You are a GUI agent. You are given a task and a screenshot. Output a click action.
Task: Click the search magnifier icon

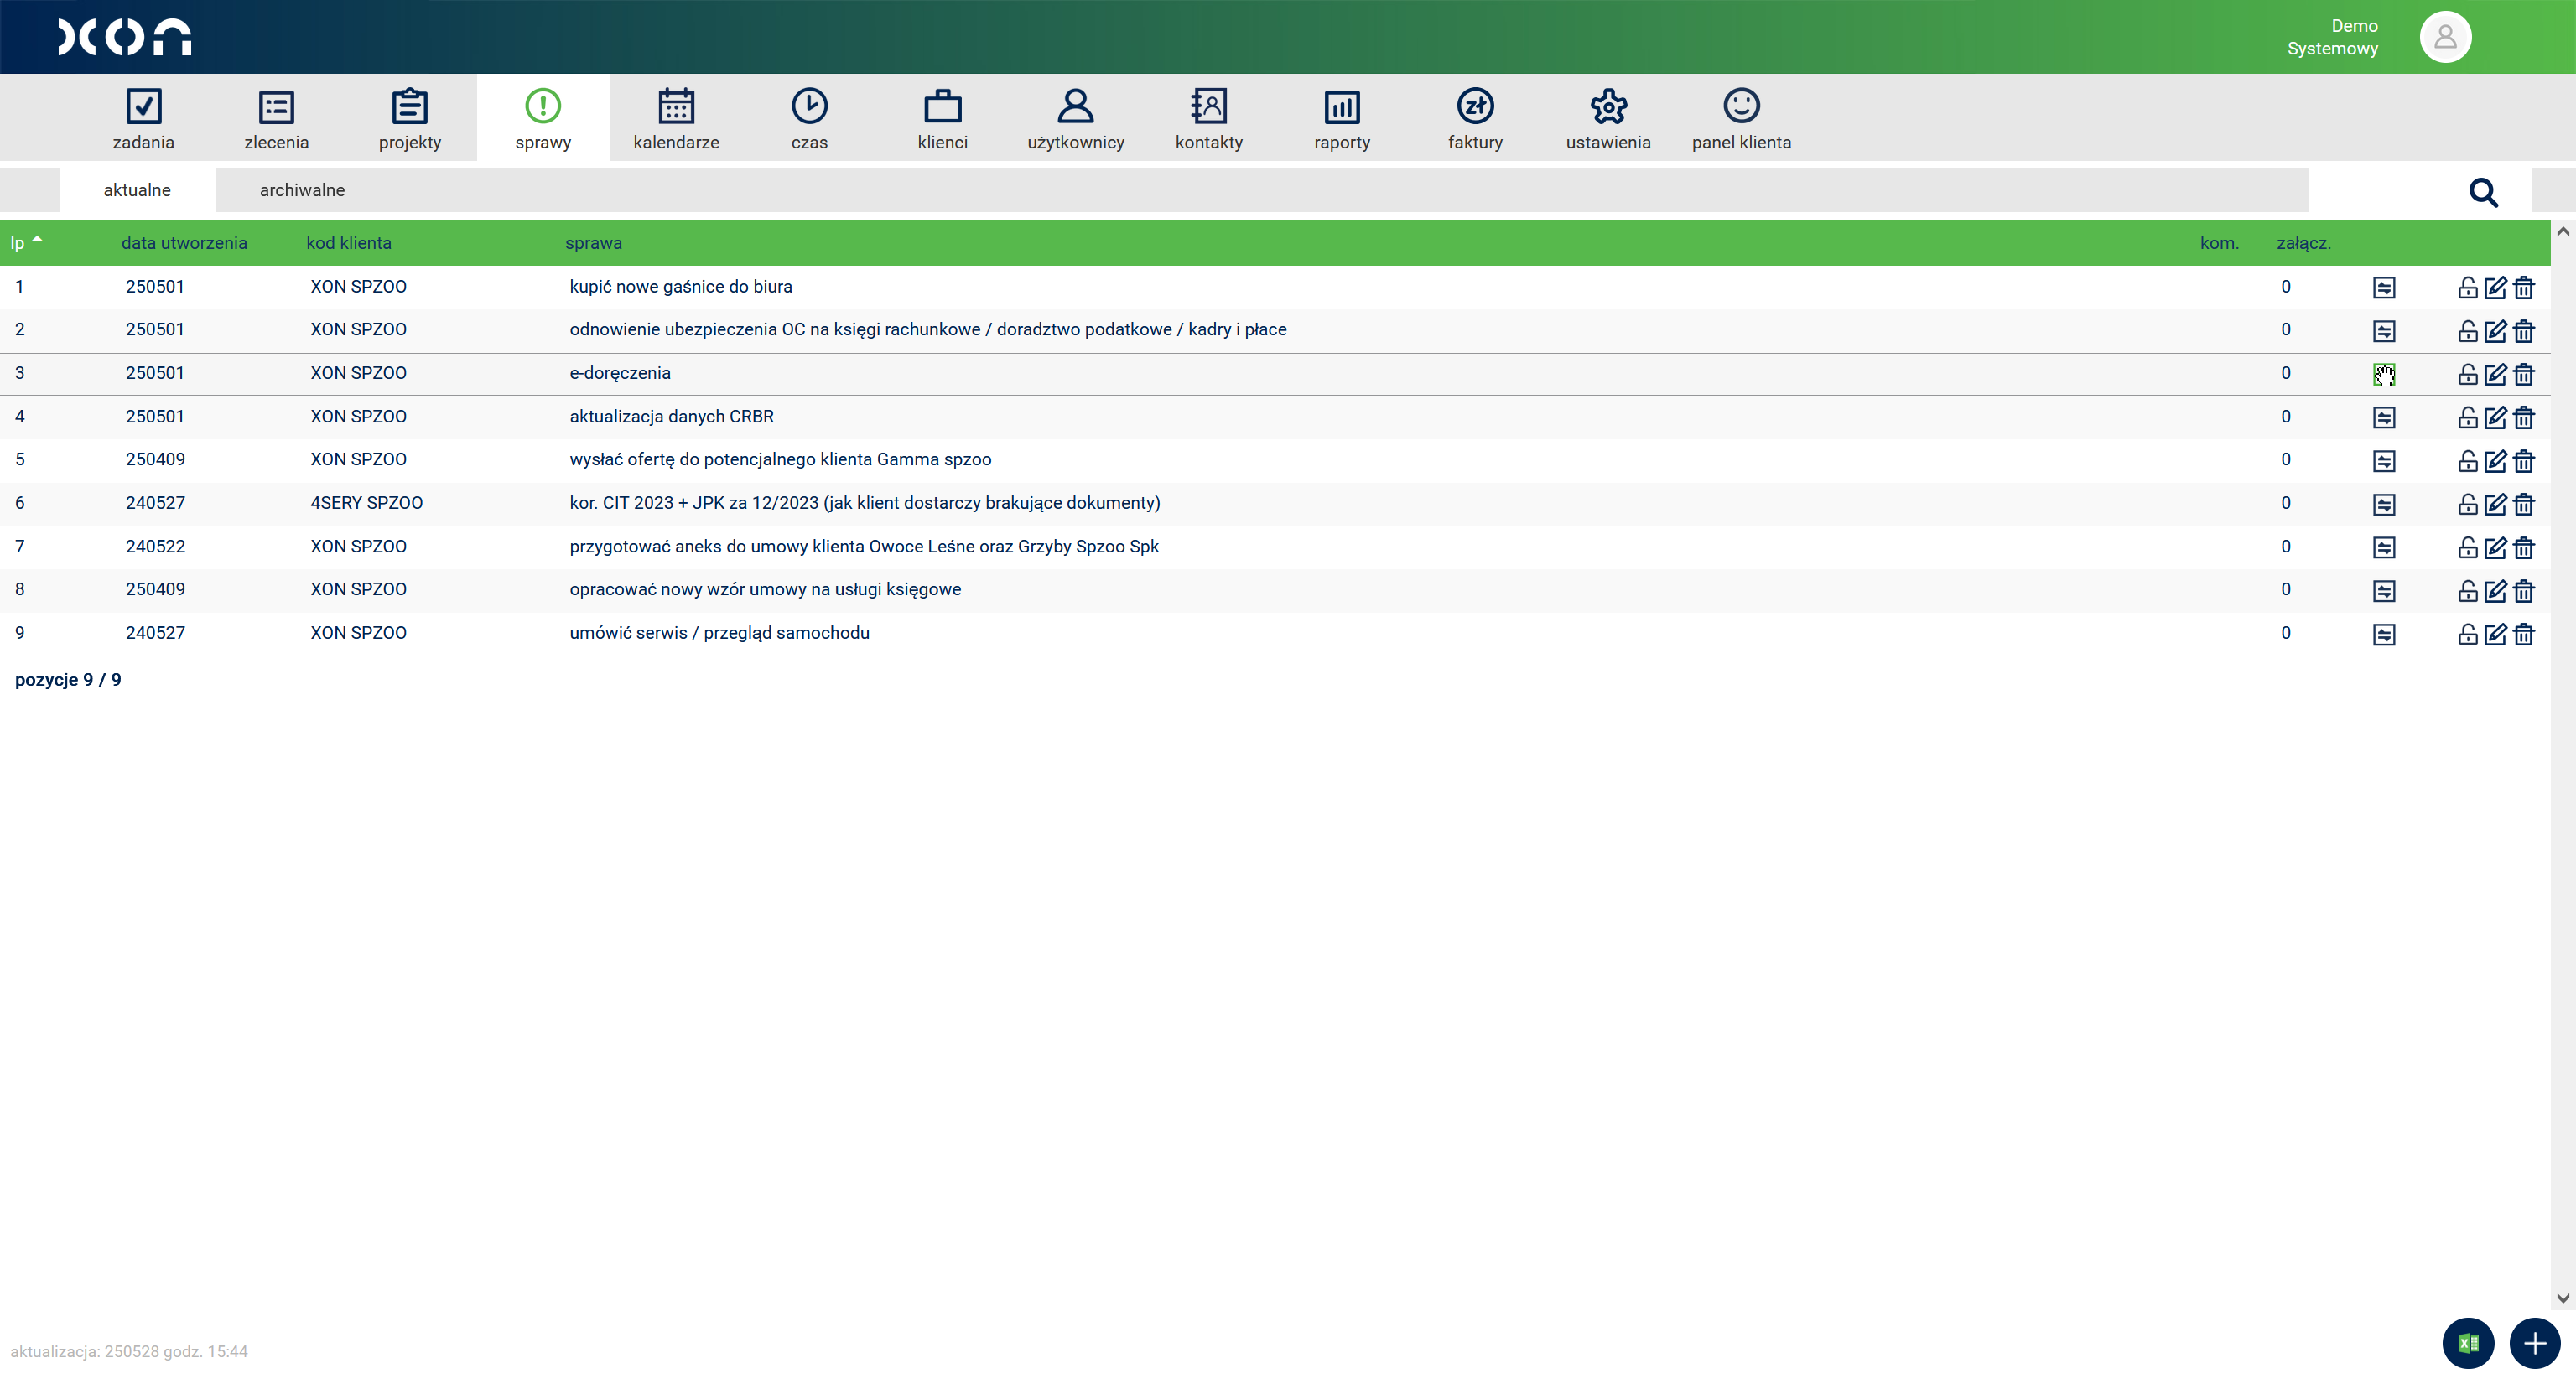(2483, 191)
